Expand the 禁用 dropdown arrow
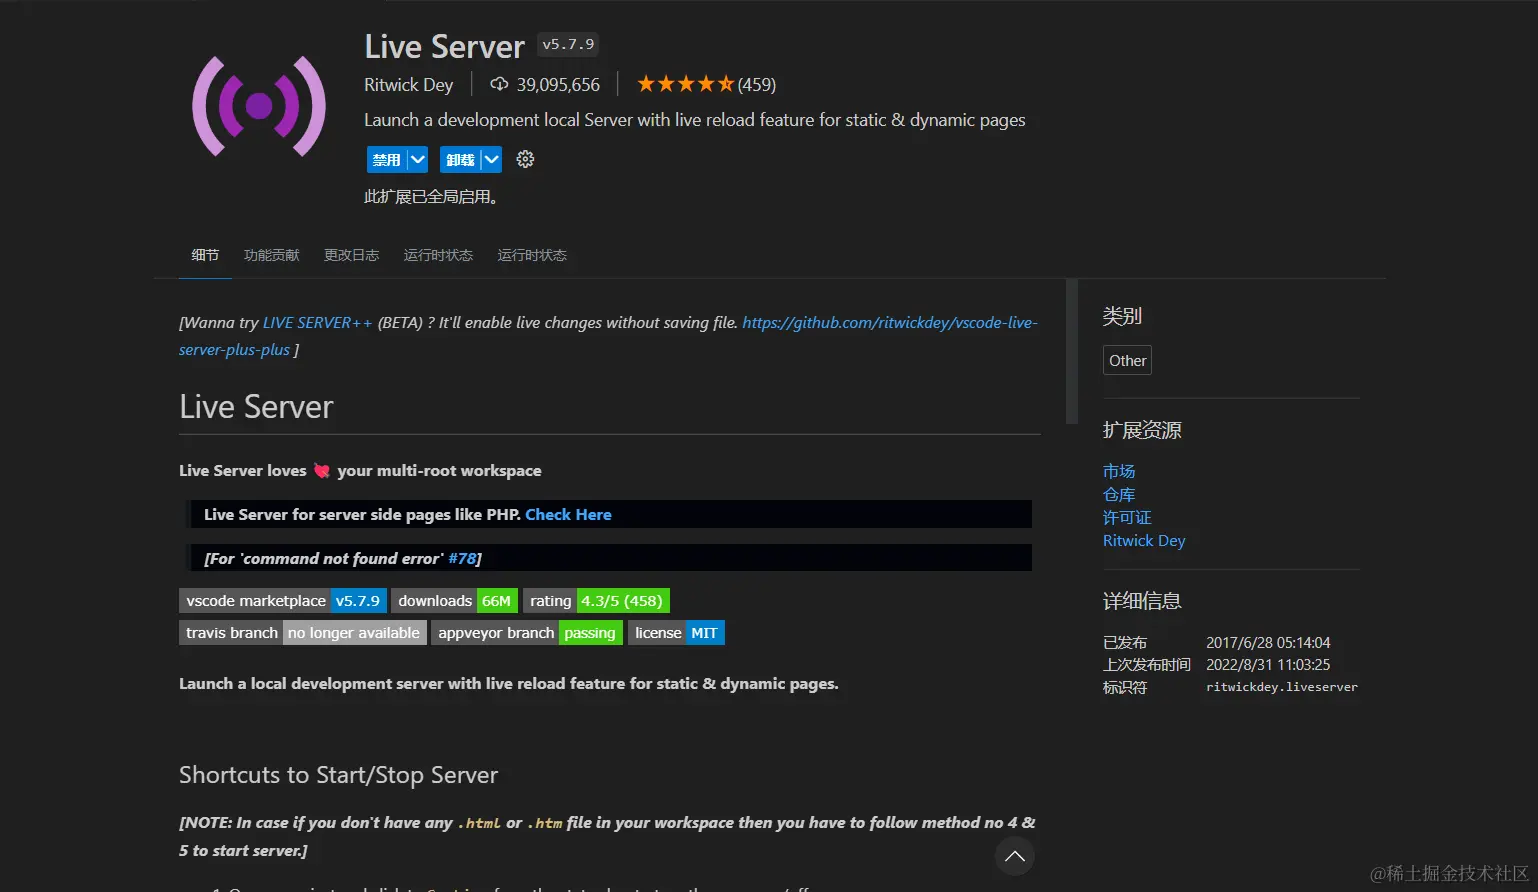1538x892 pixels. pos(418,160)
